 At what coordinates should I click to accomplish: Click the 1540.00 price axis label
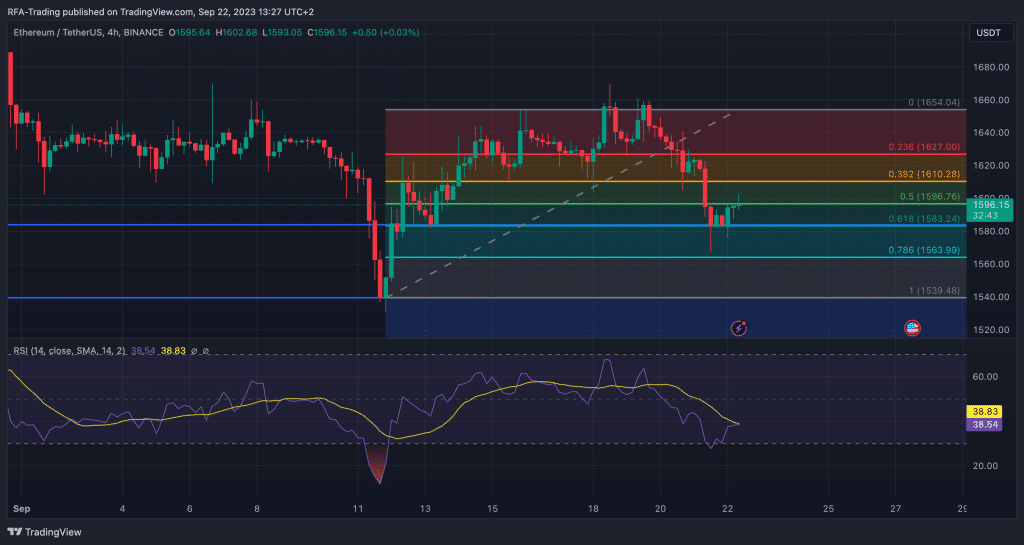click(x=991, y=296)
